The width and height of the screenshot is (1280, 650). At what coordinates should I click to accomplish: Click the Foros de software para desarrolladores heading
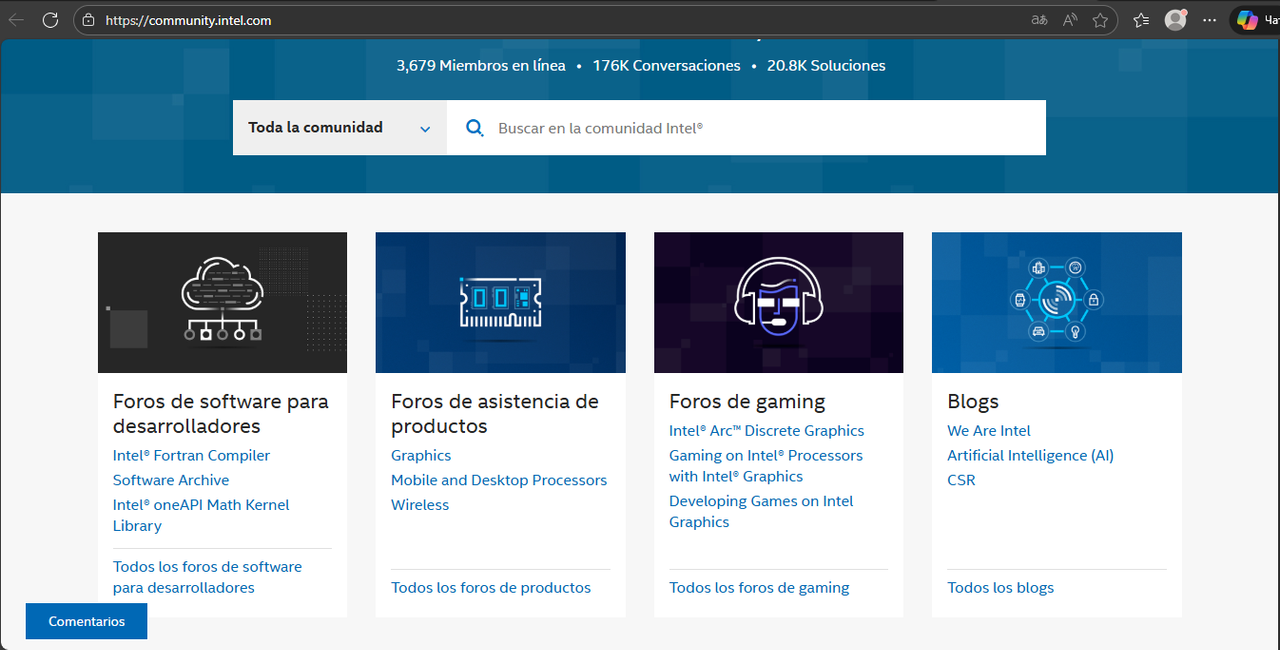pyautogui.click(x=221, y=414)
